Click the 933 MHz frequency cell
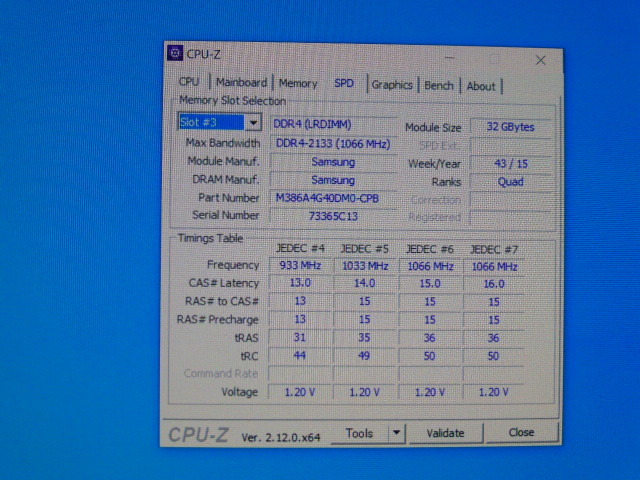Image resolution: width=640 pixels, height=480 pixels. point(300,266)
